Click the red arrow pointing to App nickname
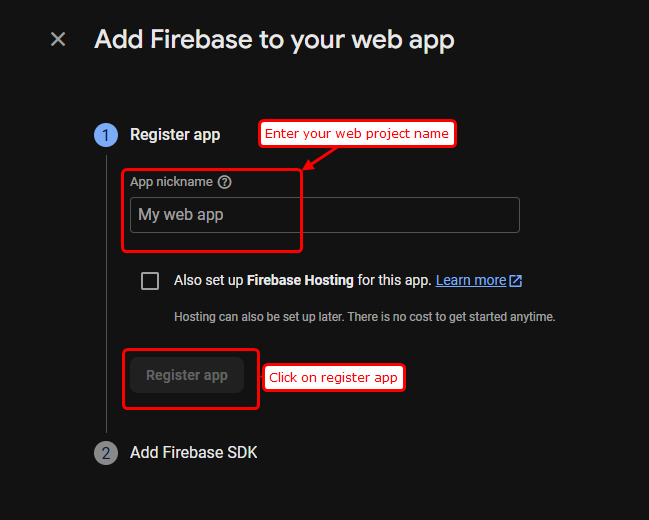This screenshot has height=520, width=649. coord(322,157)
